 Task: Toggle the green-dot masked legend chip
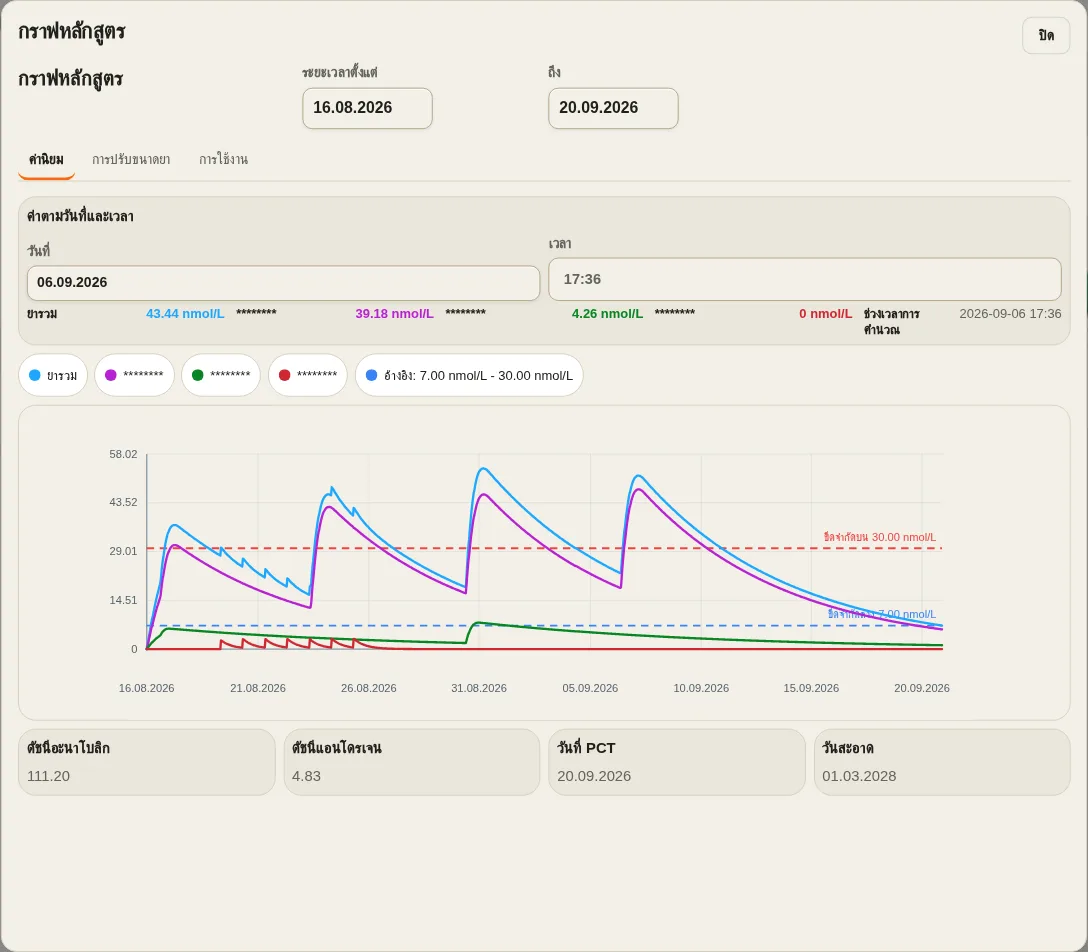[x=221, y=375]
